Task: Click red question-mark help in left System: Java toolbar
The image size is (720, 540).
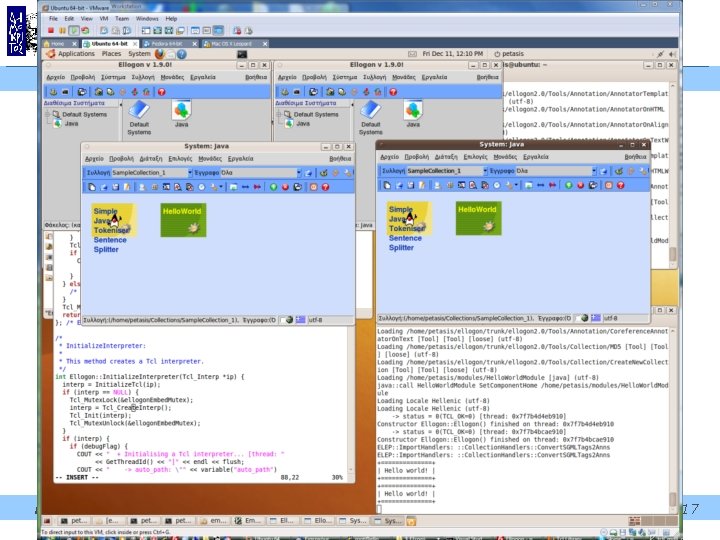Action: [x=326, y=187]
